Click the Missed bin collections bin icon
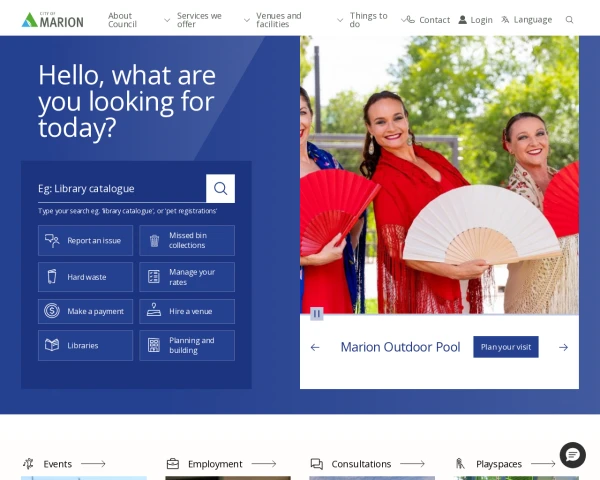The image size is (600, 480). [154, 240]
